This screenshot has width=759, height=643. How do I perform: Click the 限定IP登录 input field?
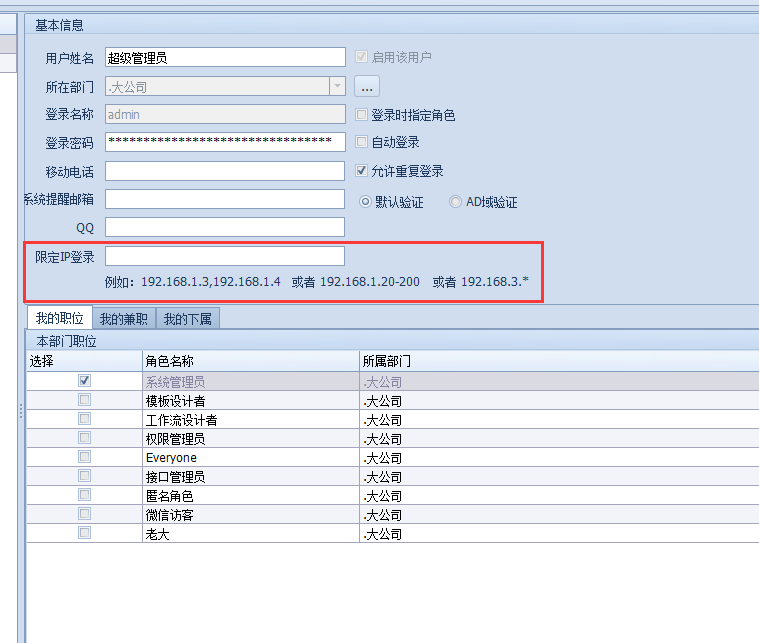point(225,256)
